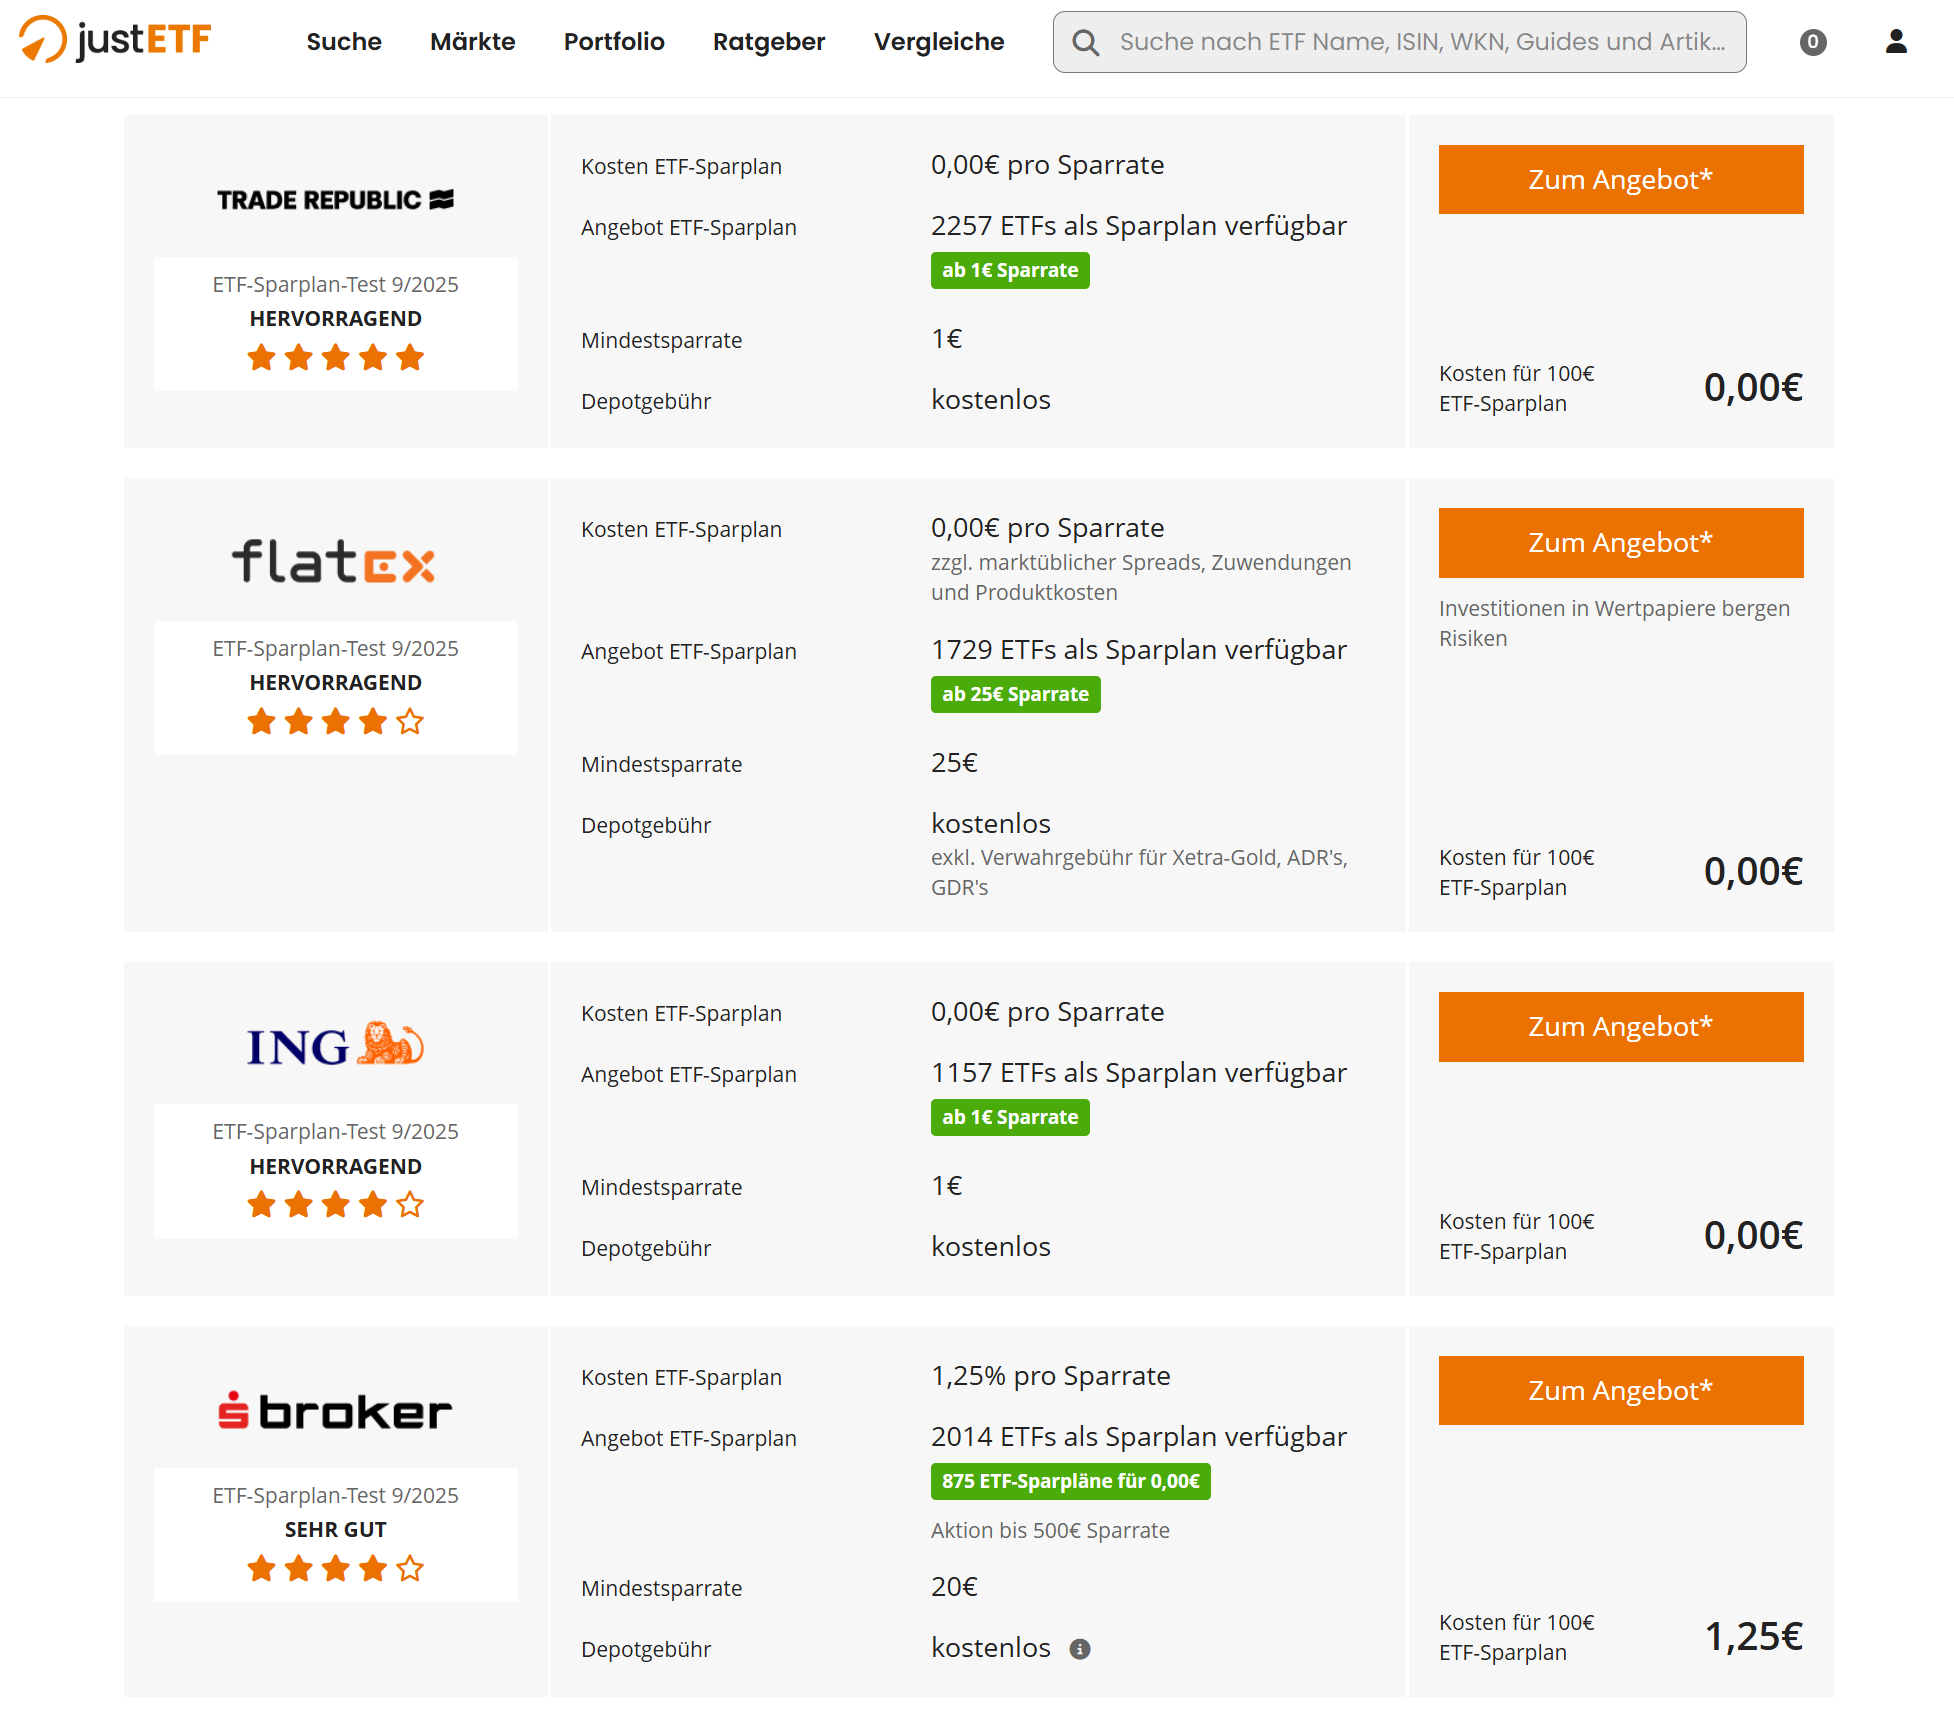Click the ING lion logo
This screenshot has width=1954, height=1713.
tap(335, 1045)
